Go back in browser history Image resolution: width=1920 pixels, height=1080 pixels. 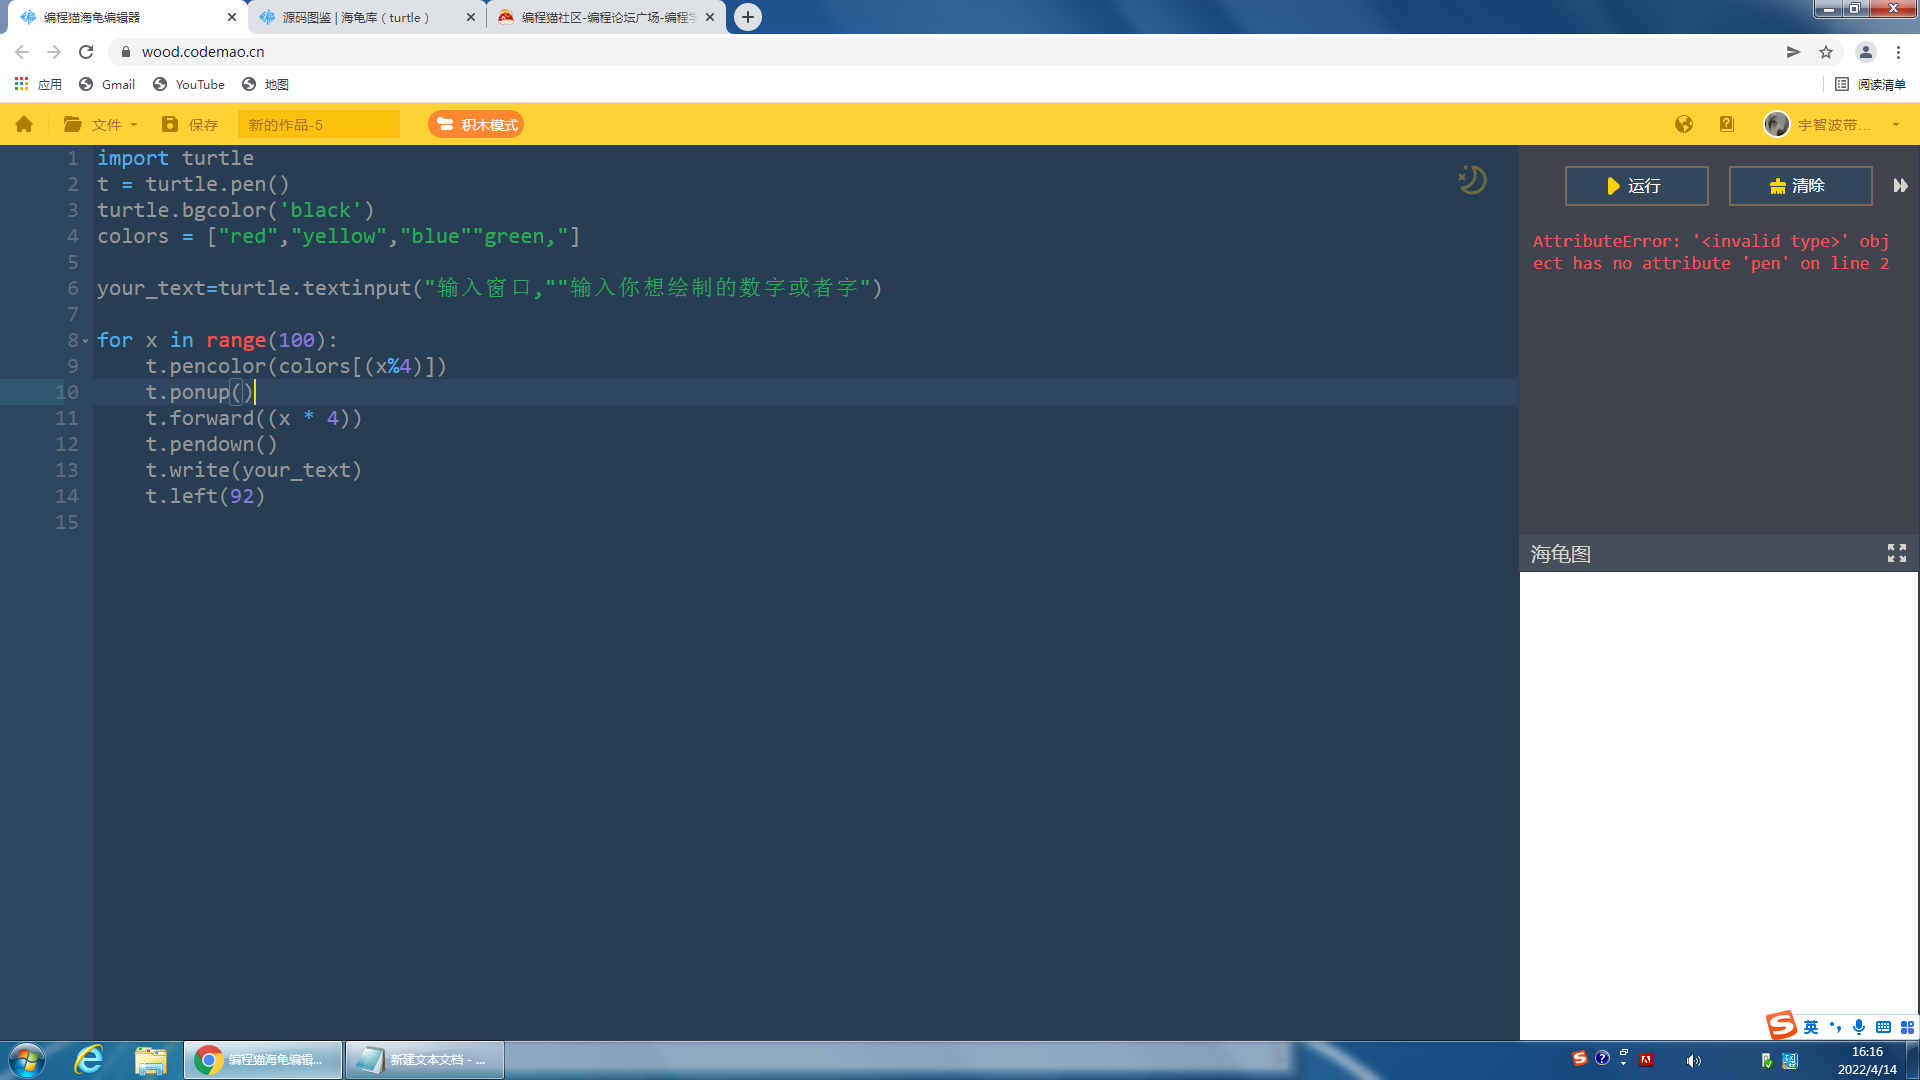(x=22, y=52)
